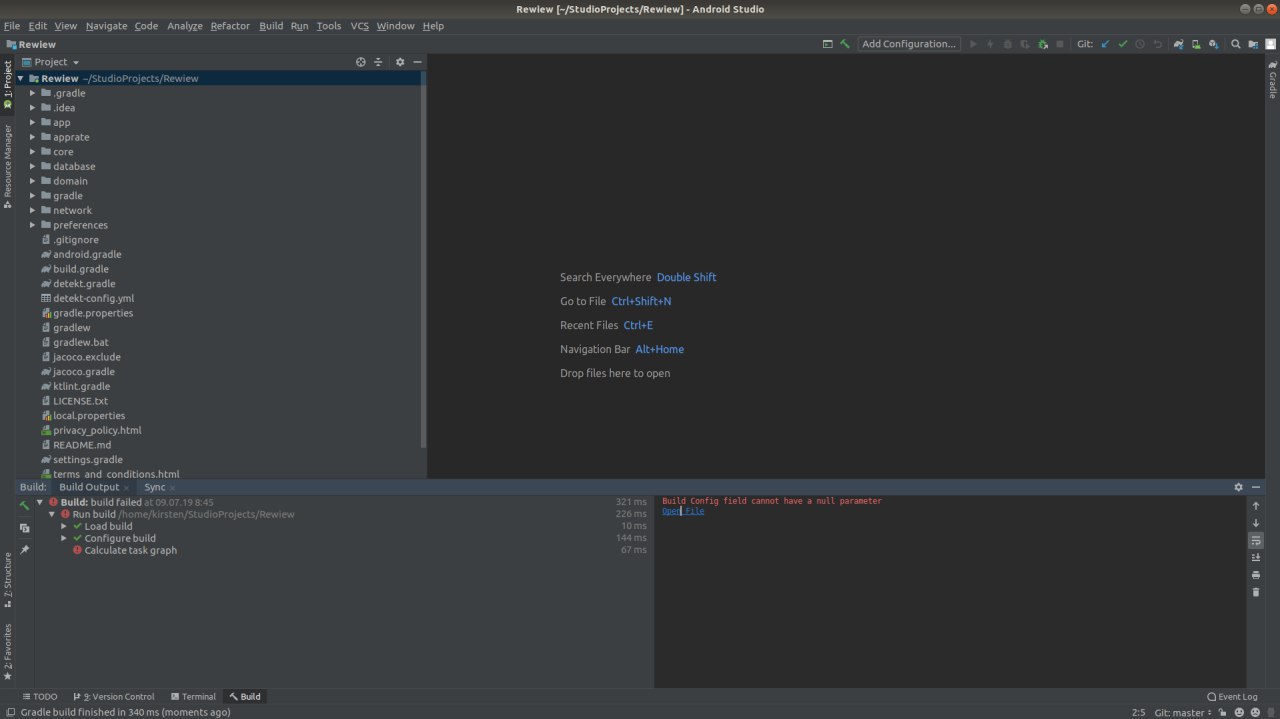Click the Print console output icon
This screenshot has width=1280, height=719.
(1256, 575)
